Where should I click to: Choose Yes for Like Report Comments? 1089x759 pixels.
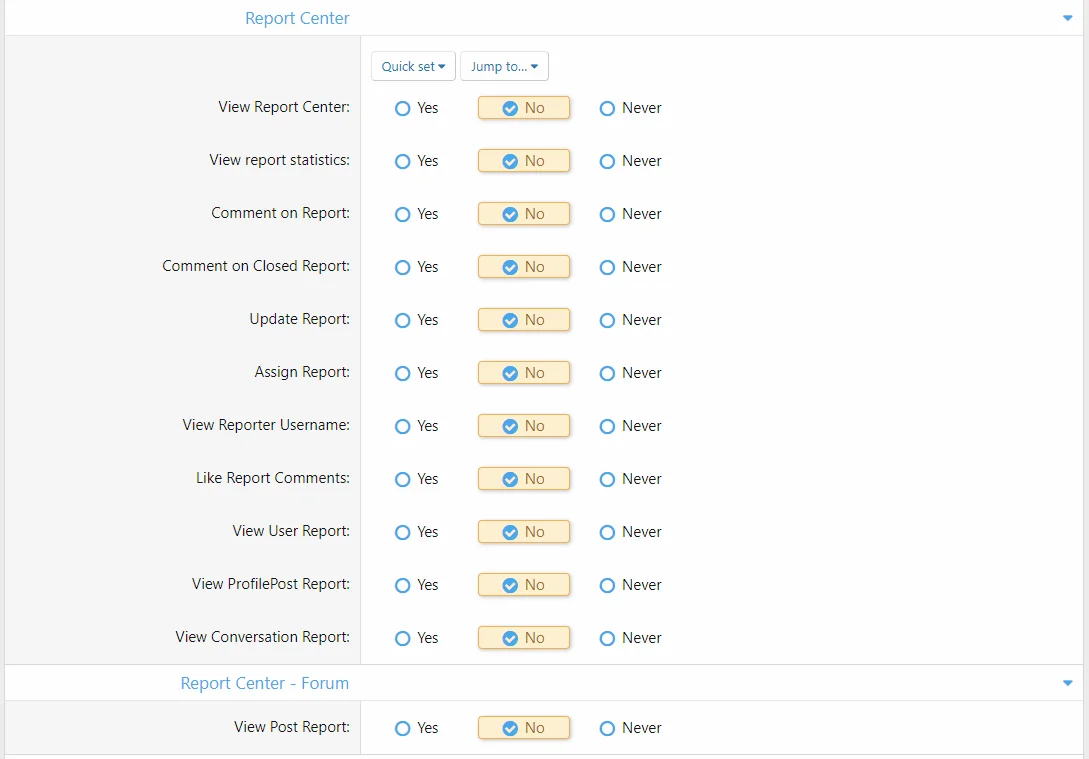tap(403, 479)
